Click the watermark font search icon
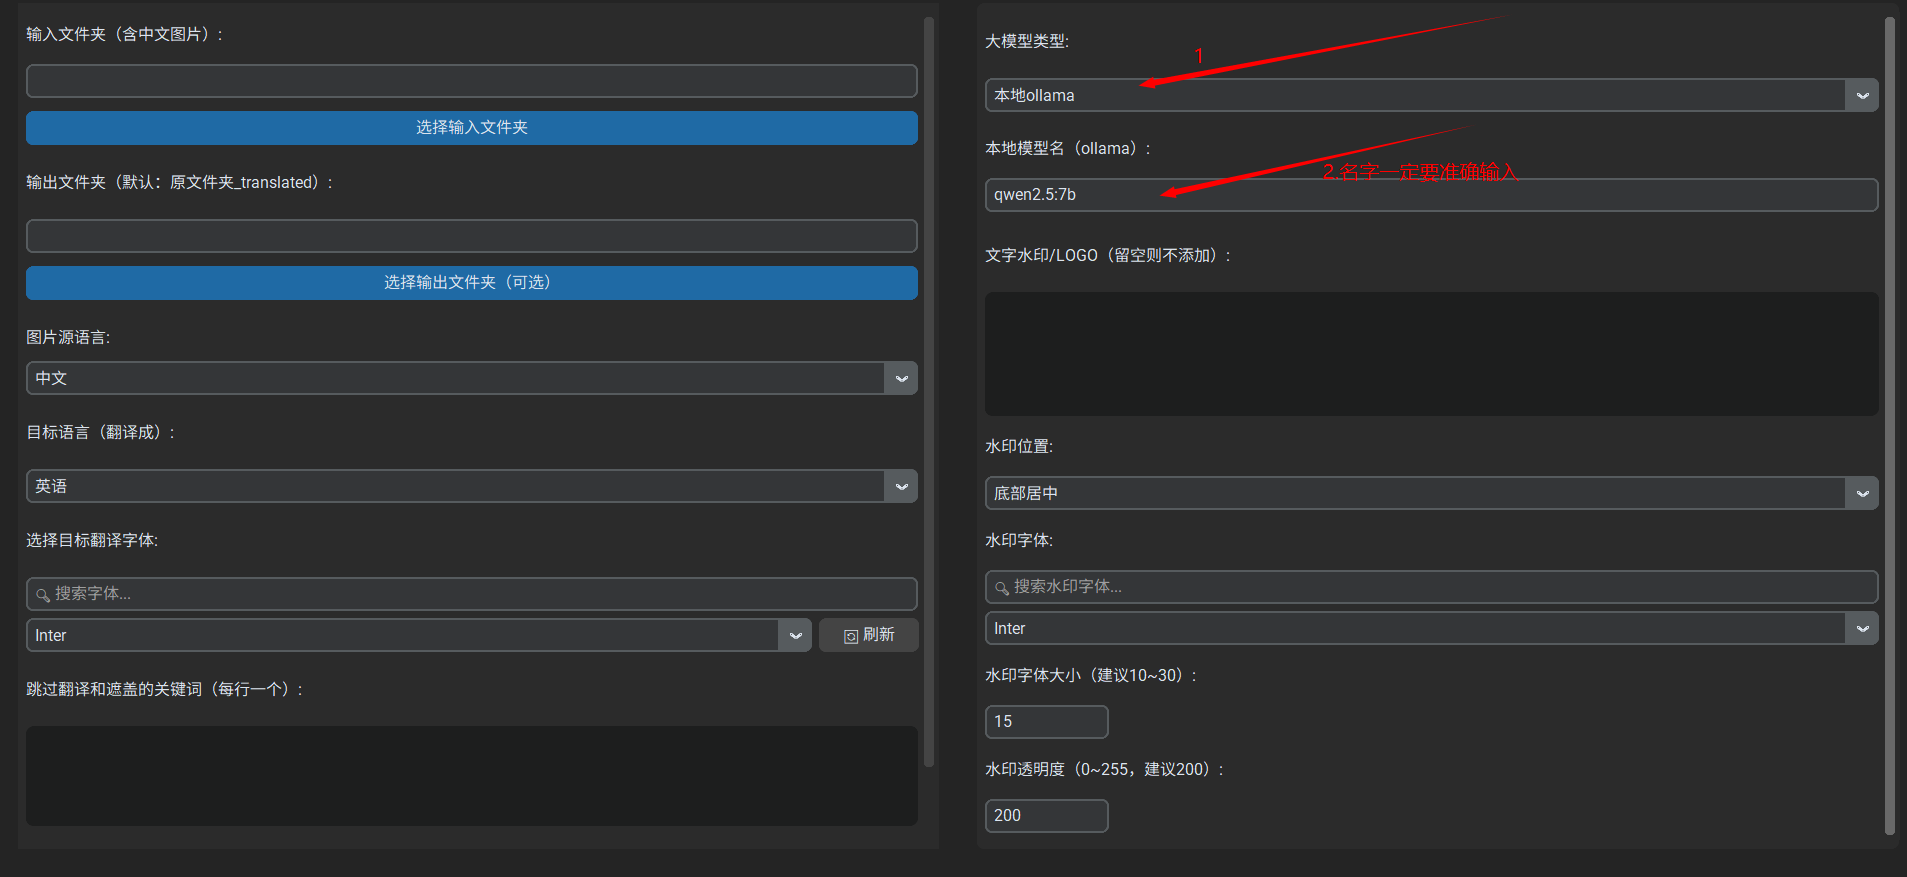Image resolution: width=1907 pixels, height=877 pixels. click(1001, 588)
